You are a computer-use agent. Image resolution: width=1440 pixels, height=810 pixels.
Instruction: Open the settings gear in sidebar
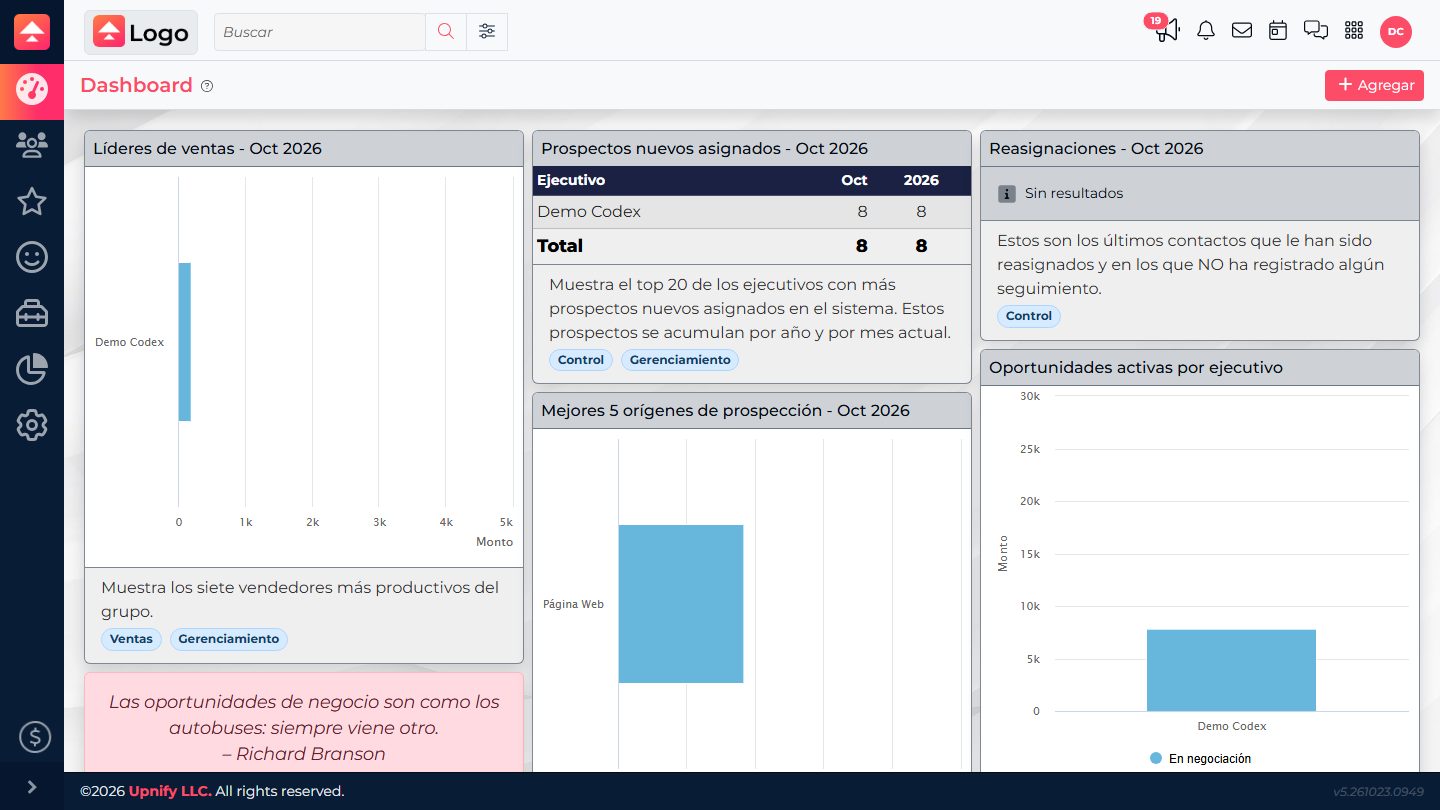coord(32,426)
